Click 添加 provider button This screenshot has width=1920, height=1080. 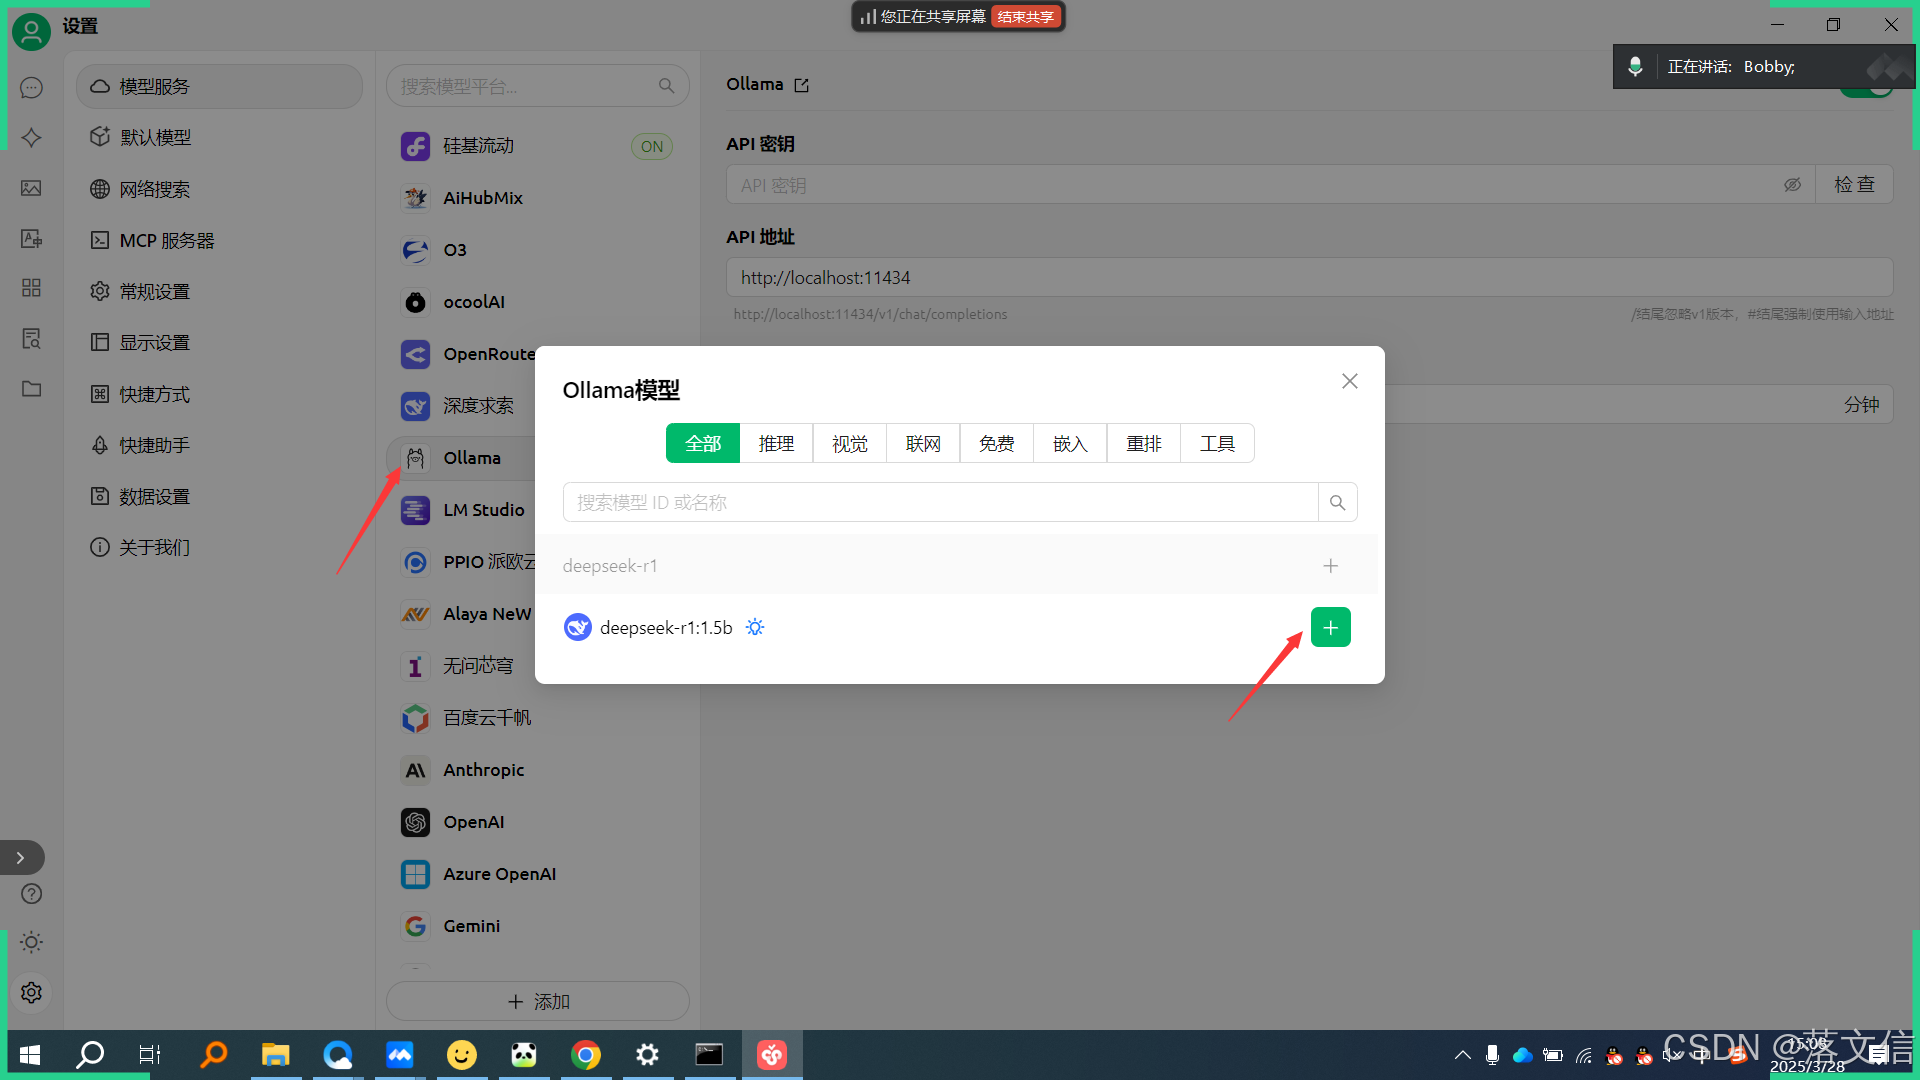pyautogui.click(x=538, y=1001)
